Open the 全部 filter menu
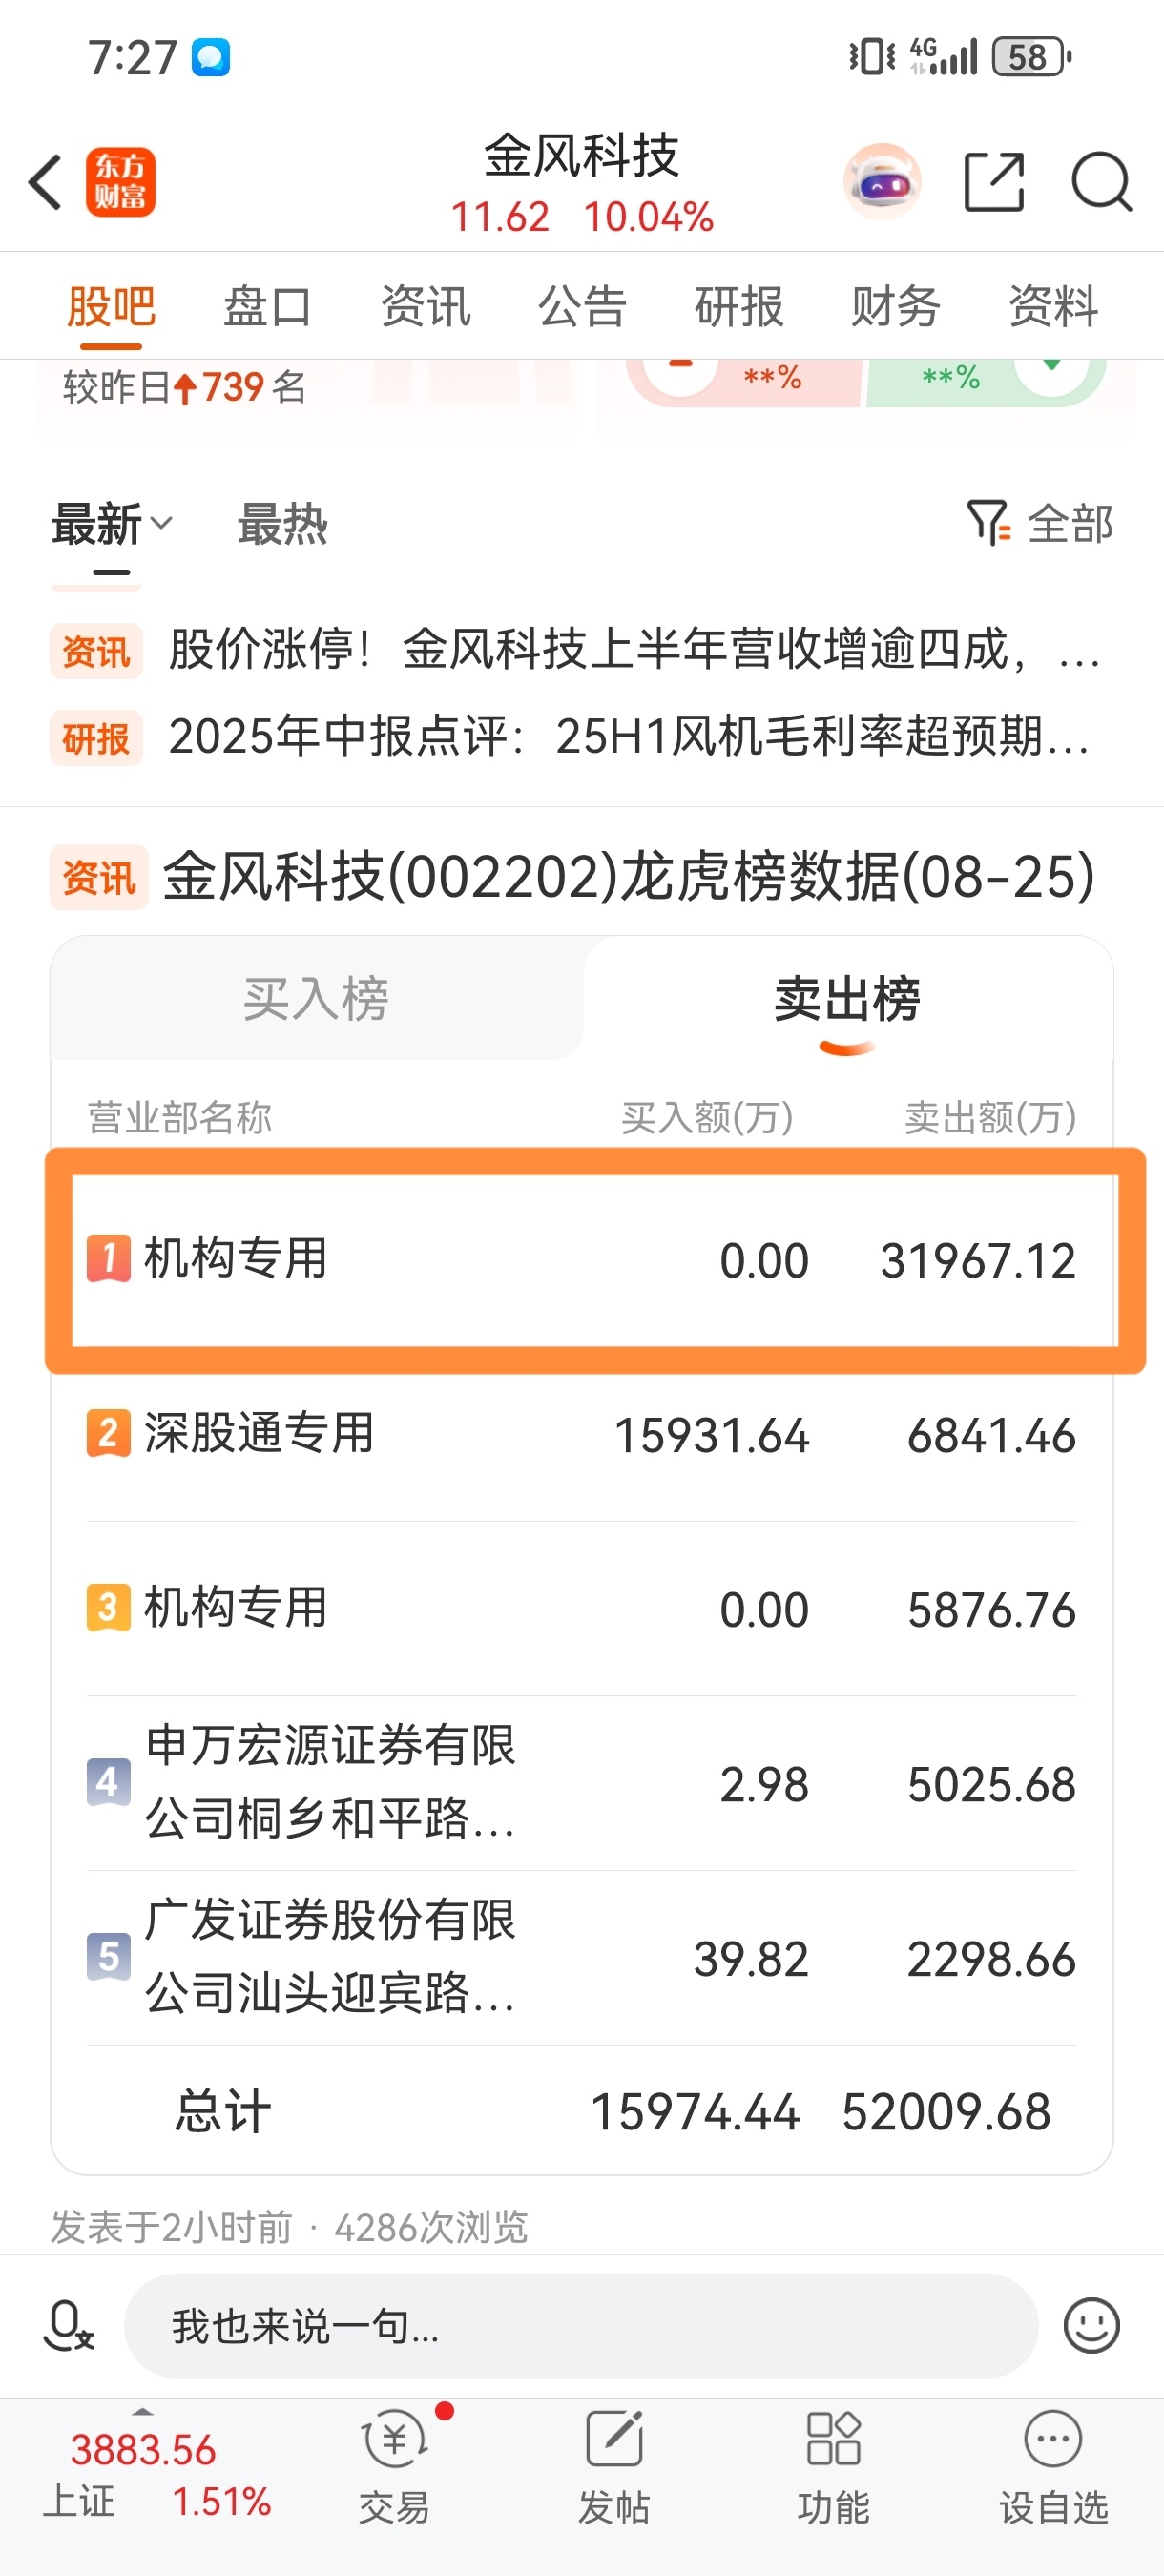 [x=1040, y=523]
